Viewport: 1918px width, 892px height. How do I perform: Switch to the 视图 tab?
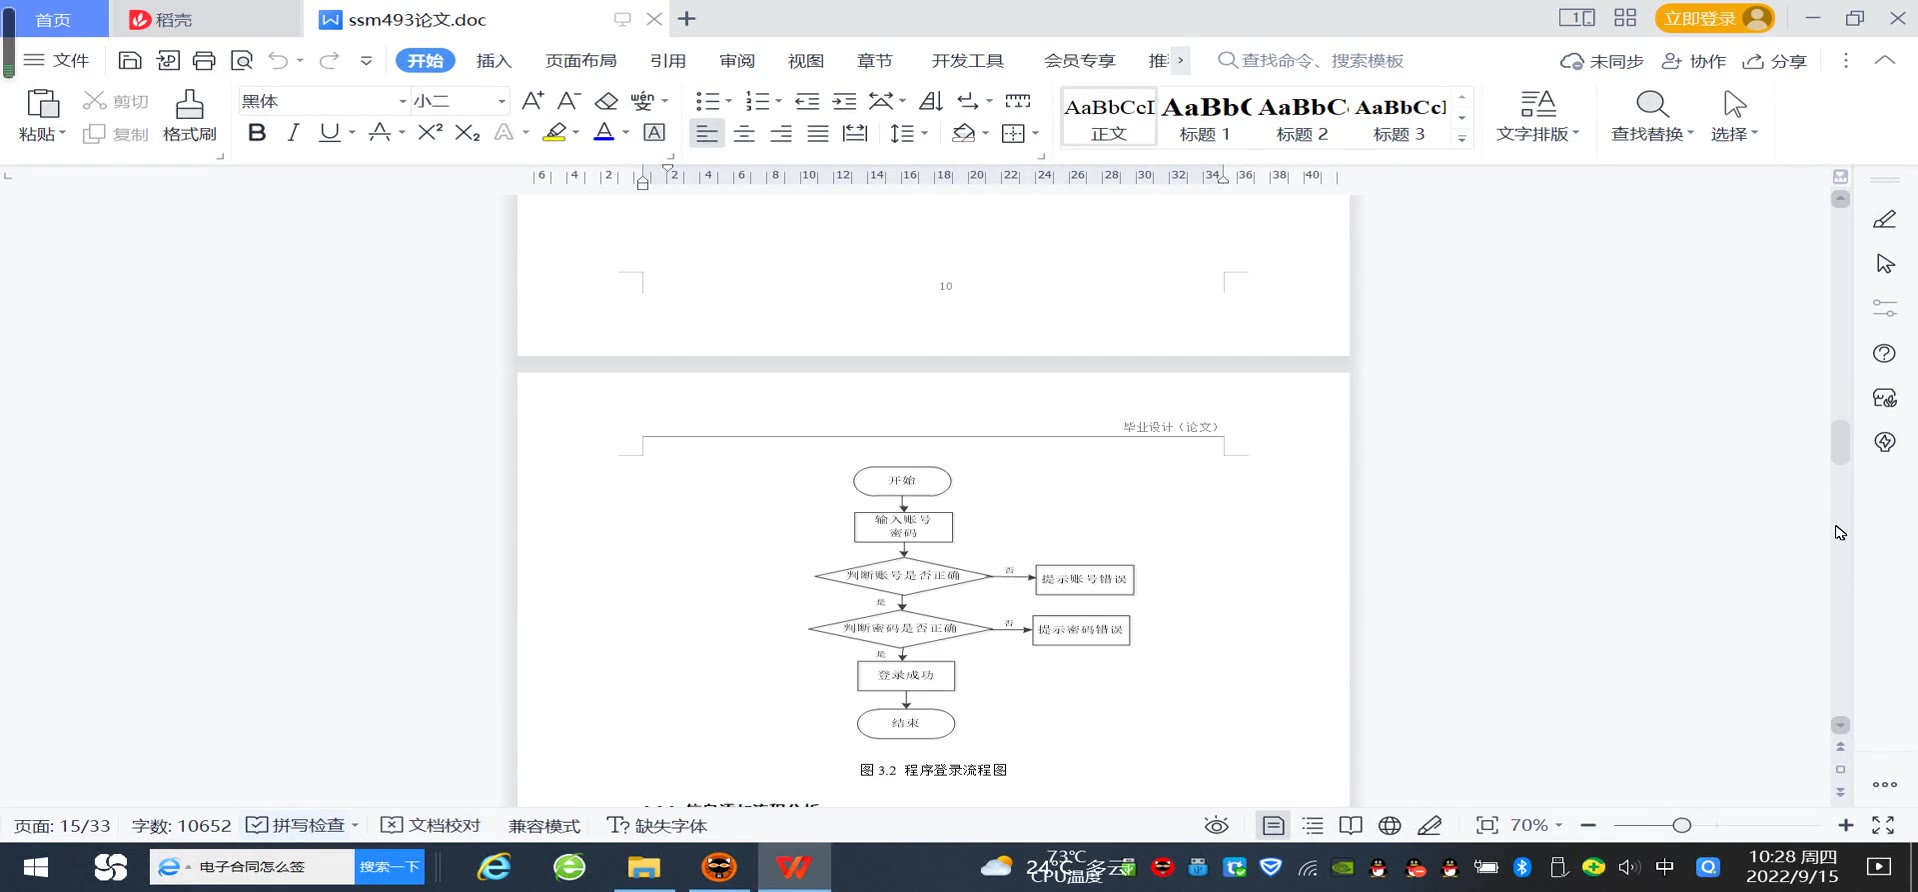[806, 61]
